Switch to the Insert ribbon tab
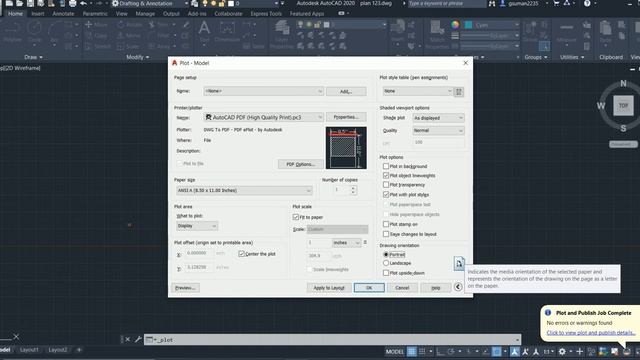The height and width of the screenshot is (360, 640). click(38, 13)
